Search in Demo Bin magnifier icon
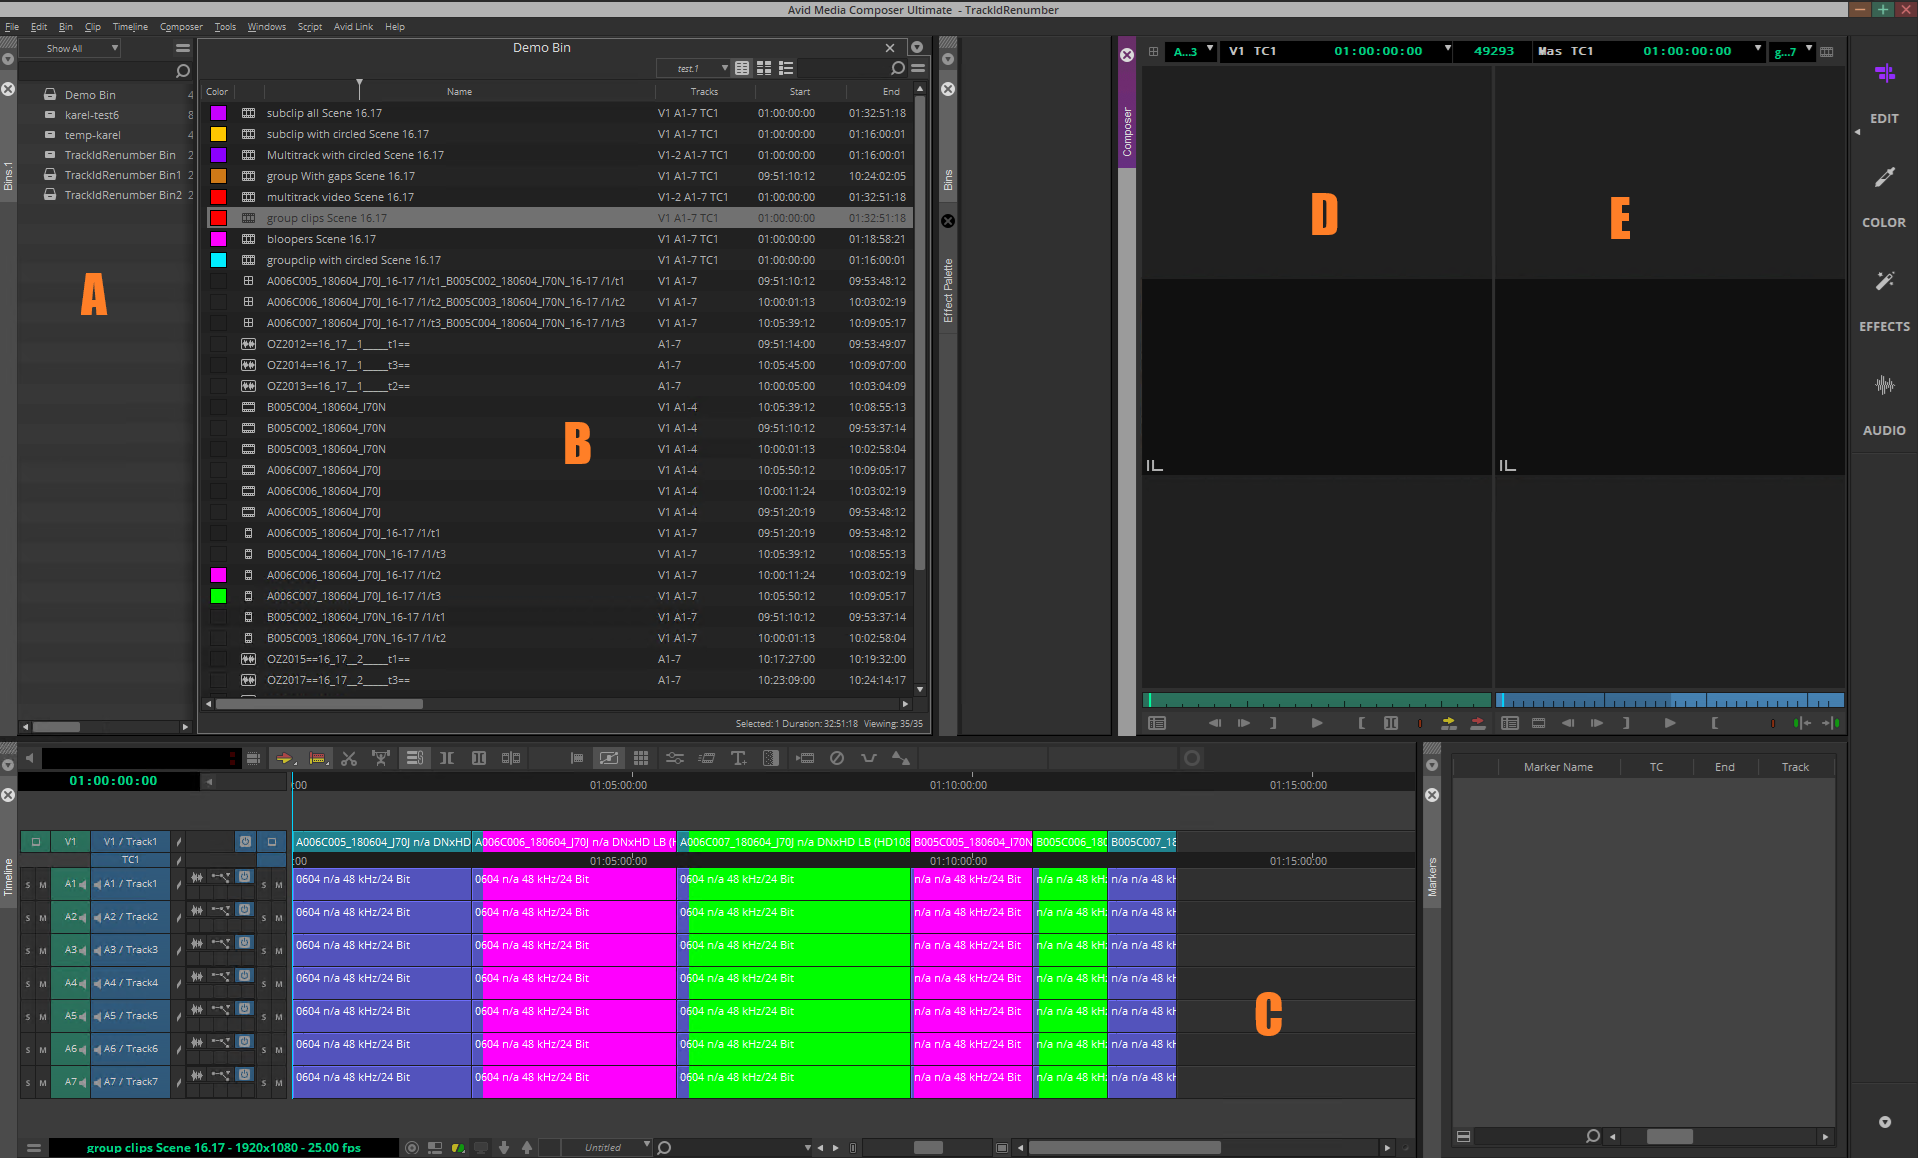 [897, 68]
